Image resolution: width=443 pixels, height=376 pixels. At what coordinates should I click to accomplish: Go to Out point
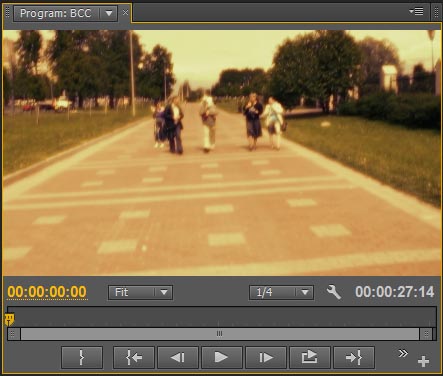coord(354,358)
